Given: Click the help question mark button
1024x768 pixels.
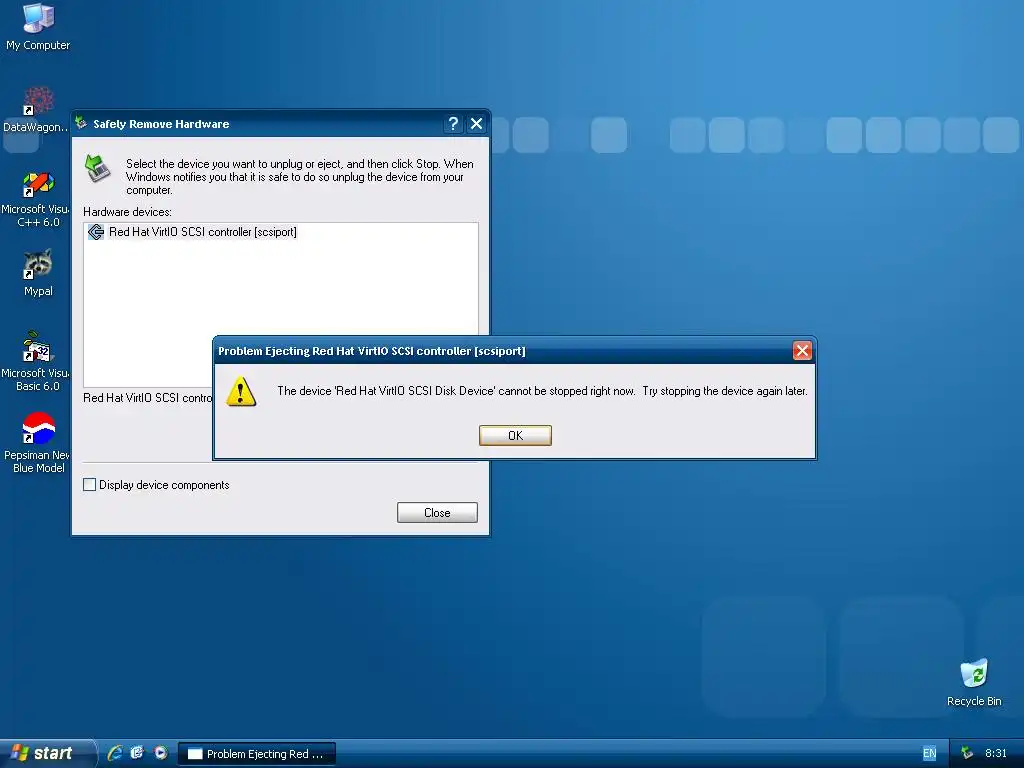Looking at the screenshot, I should point(453,124).
